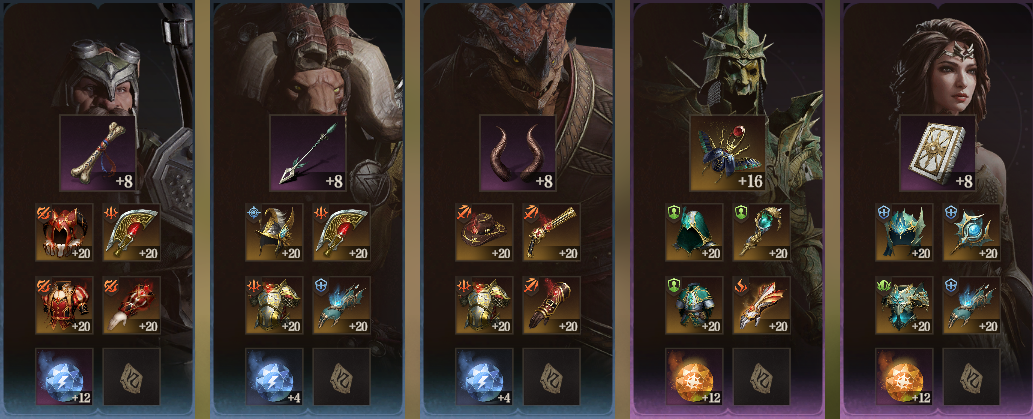This screenshot has width=1033, height=419.
Task: Select the lizardman's brown cowboy hat
Action: (x=484, y=232)
